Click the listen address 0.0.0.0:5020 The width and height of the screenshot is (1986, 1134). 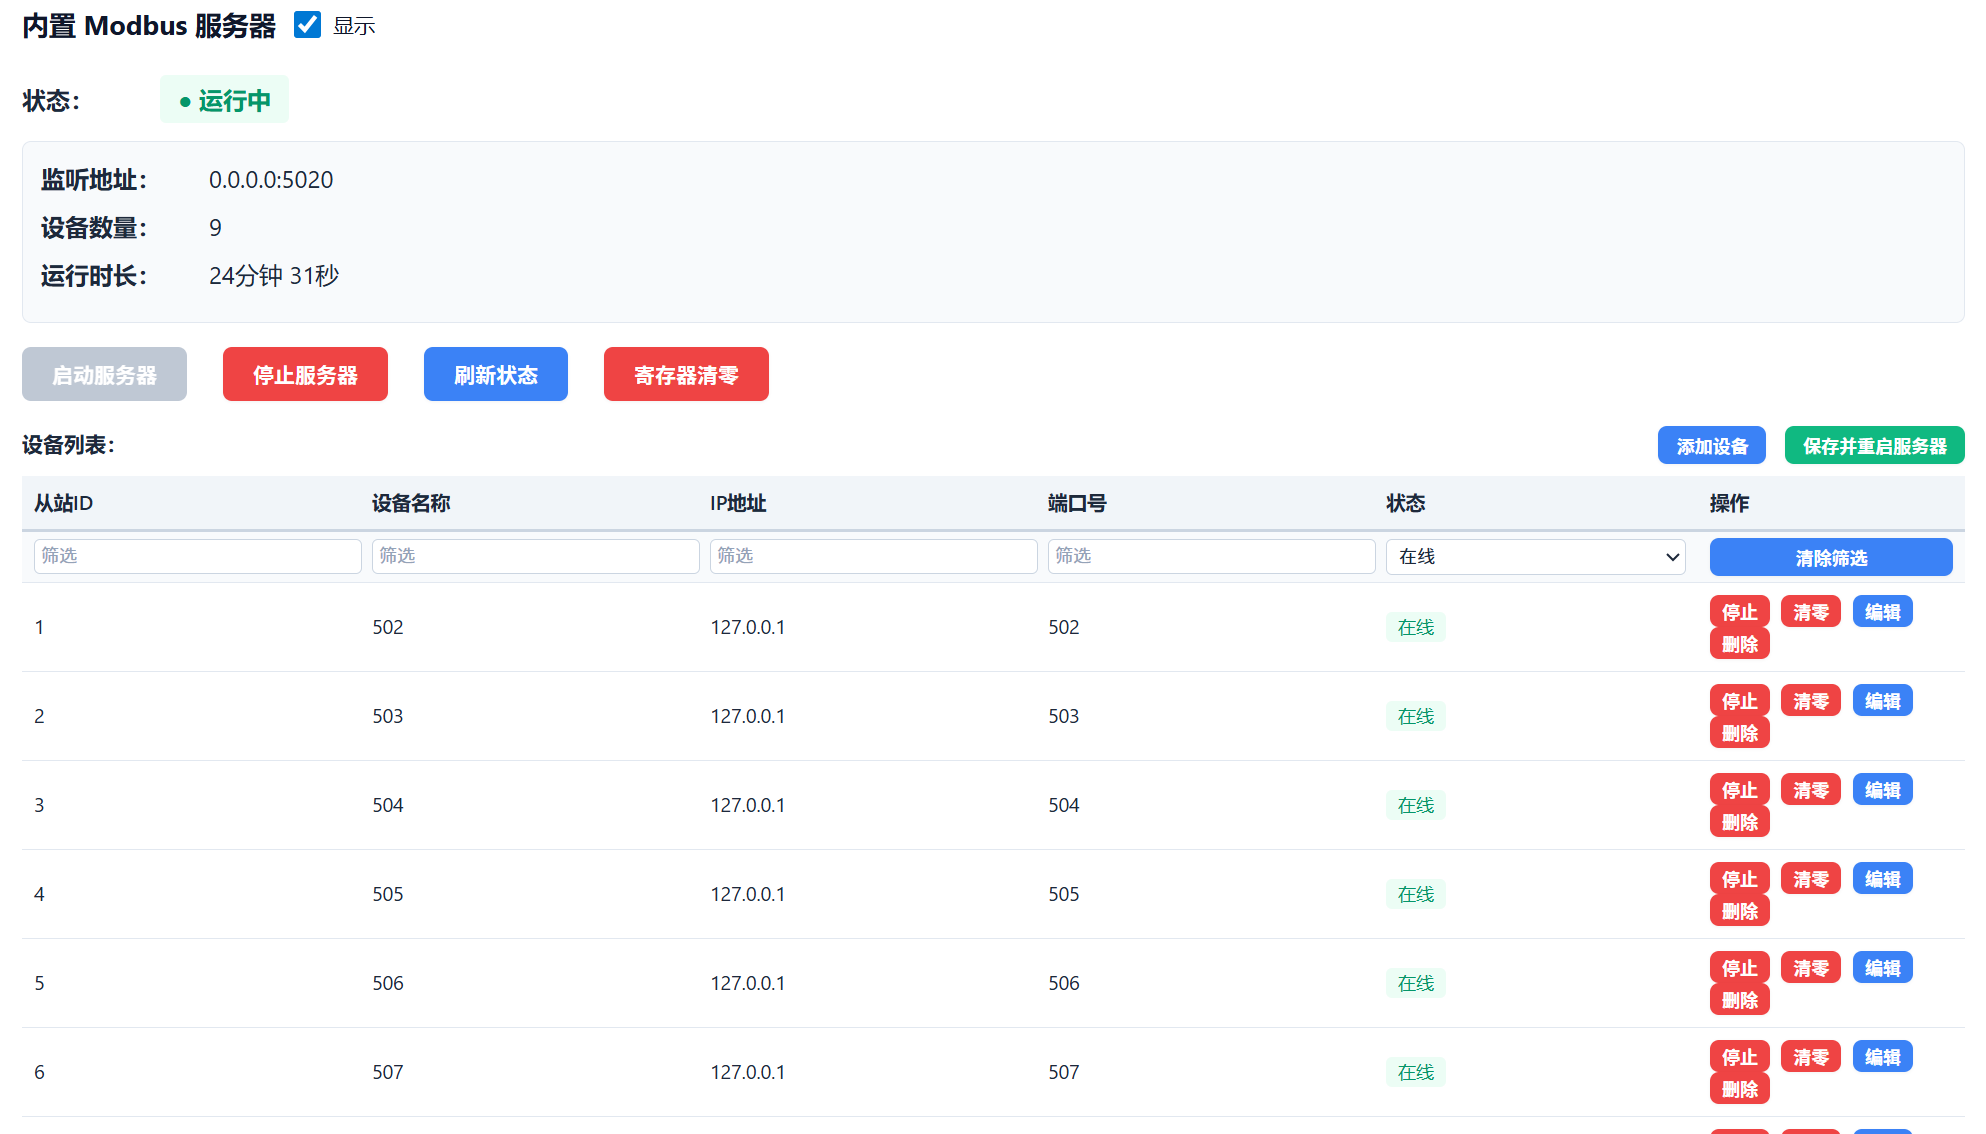point(271,180)
